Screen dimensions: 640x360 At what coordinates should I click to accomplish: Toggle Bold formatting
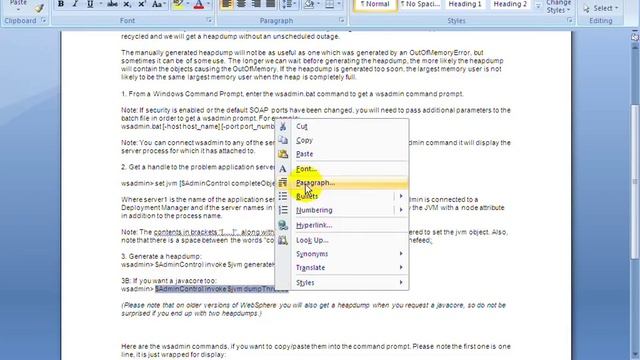[x=61, y=4]
